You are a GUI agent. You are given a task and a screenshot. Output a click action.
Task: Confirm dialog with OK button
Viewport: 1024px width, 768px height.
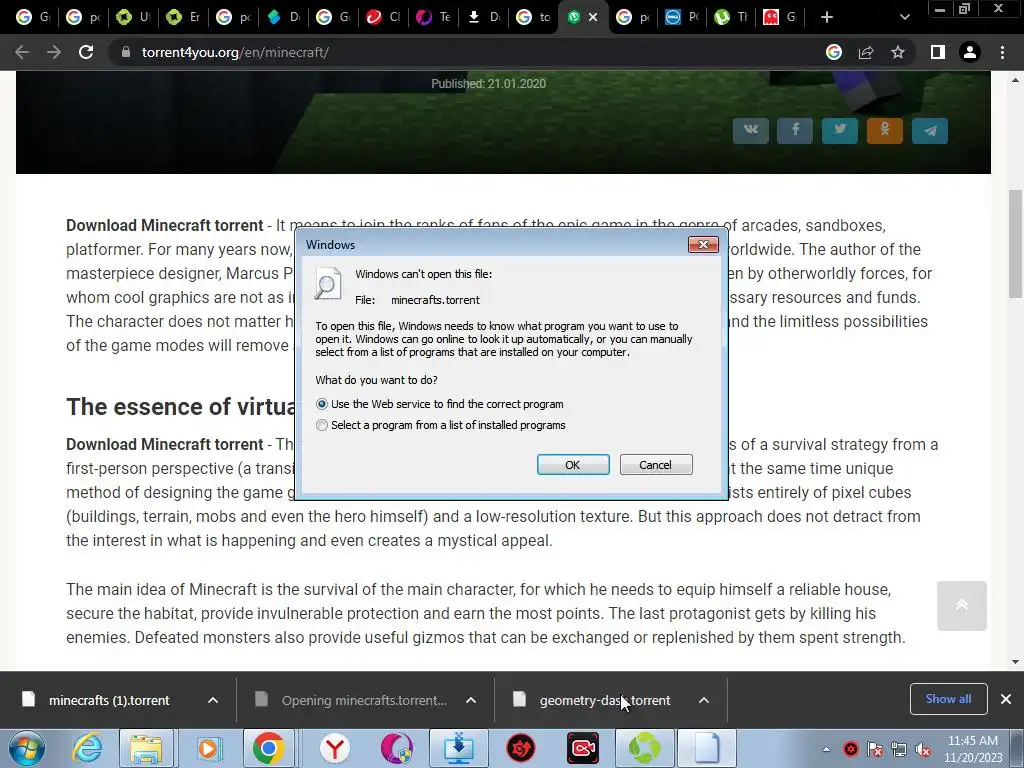tap(573, 465)
